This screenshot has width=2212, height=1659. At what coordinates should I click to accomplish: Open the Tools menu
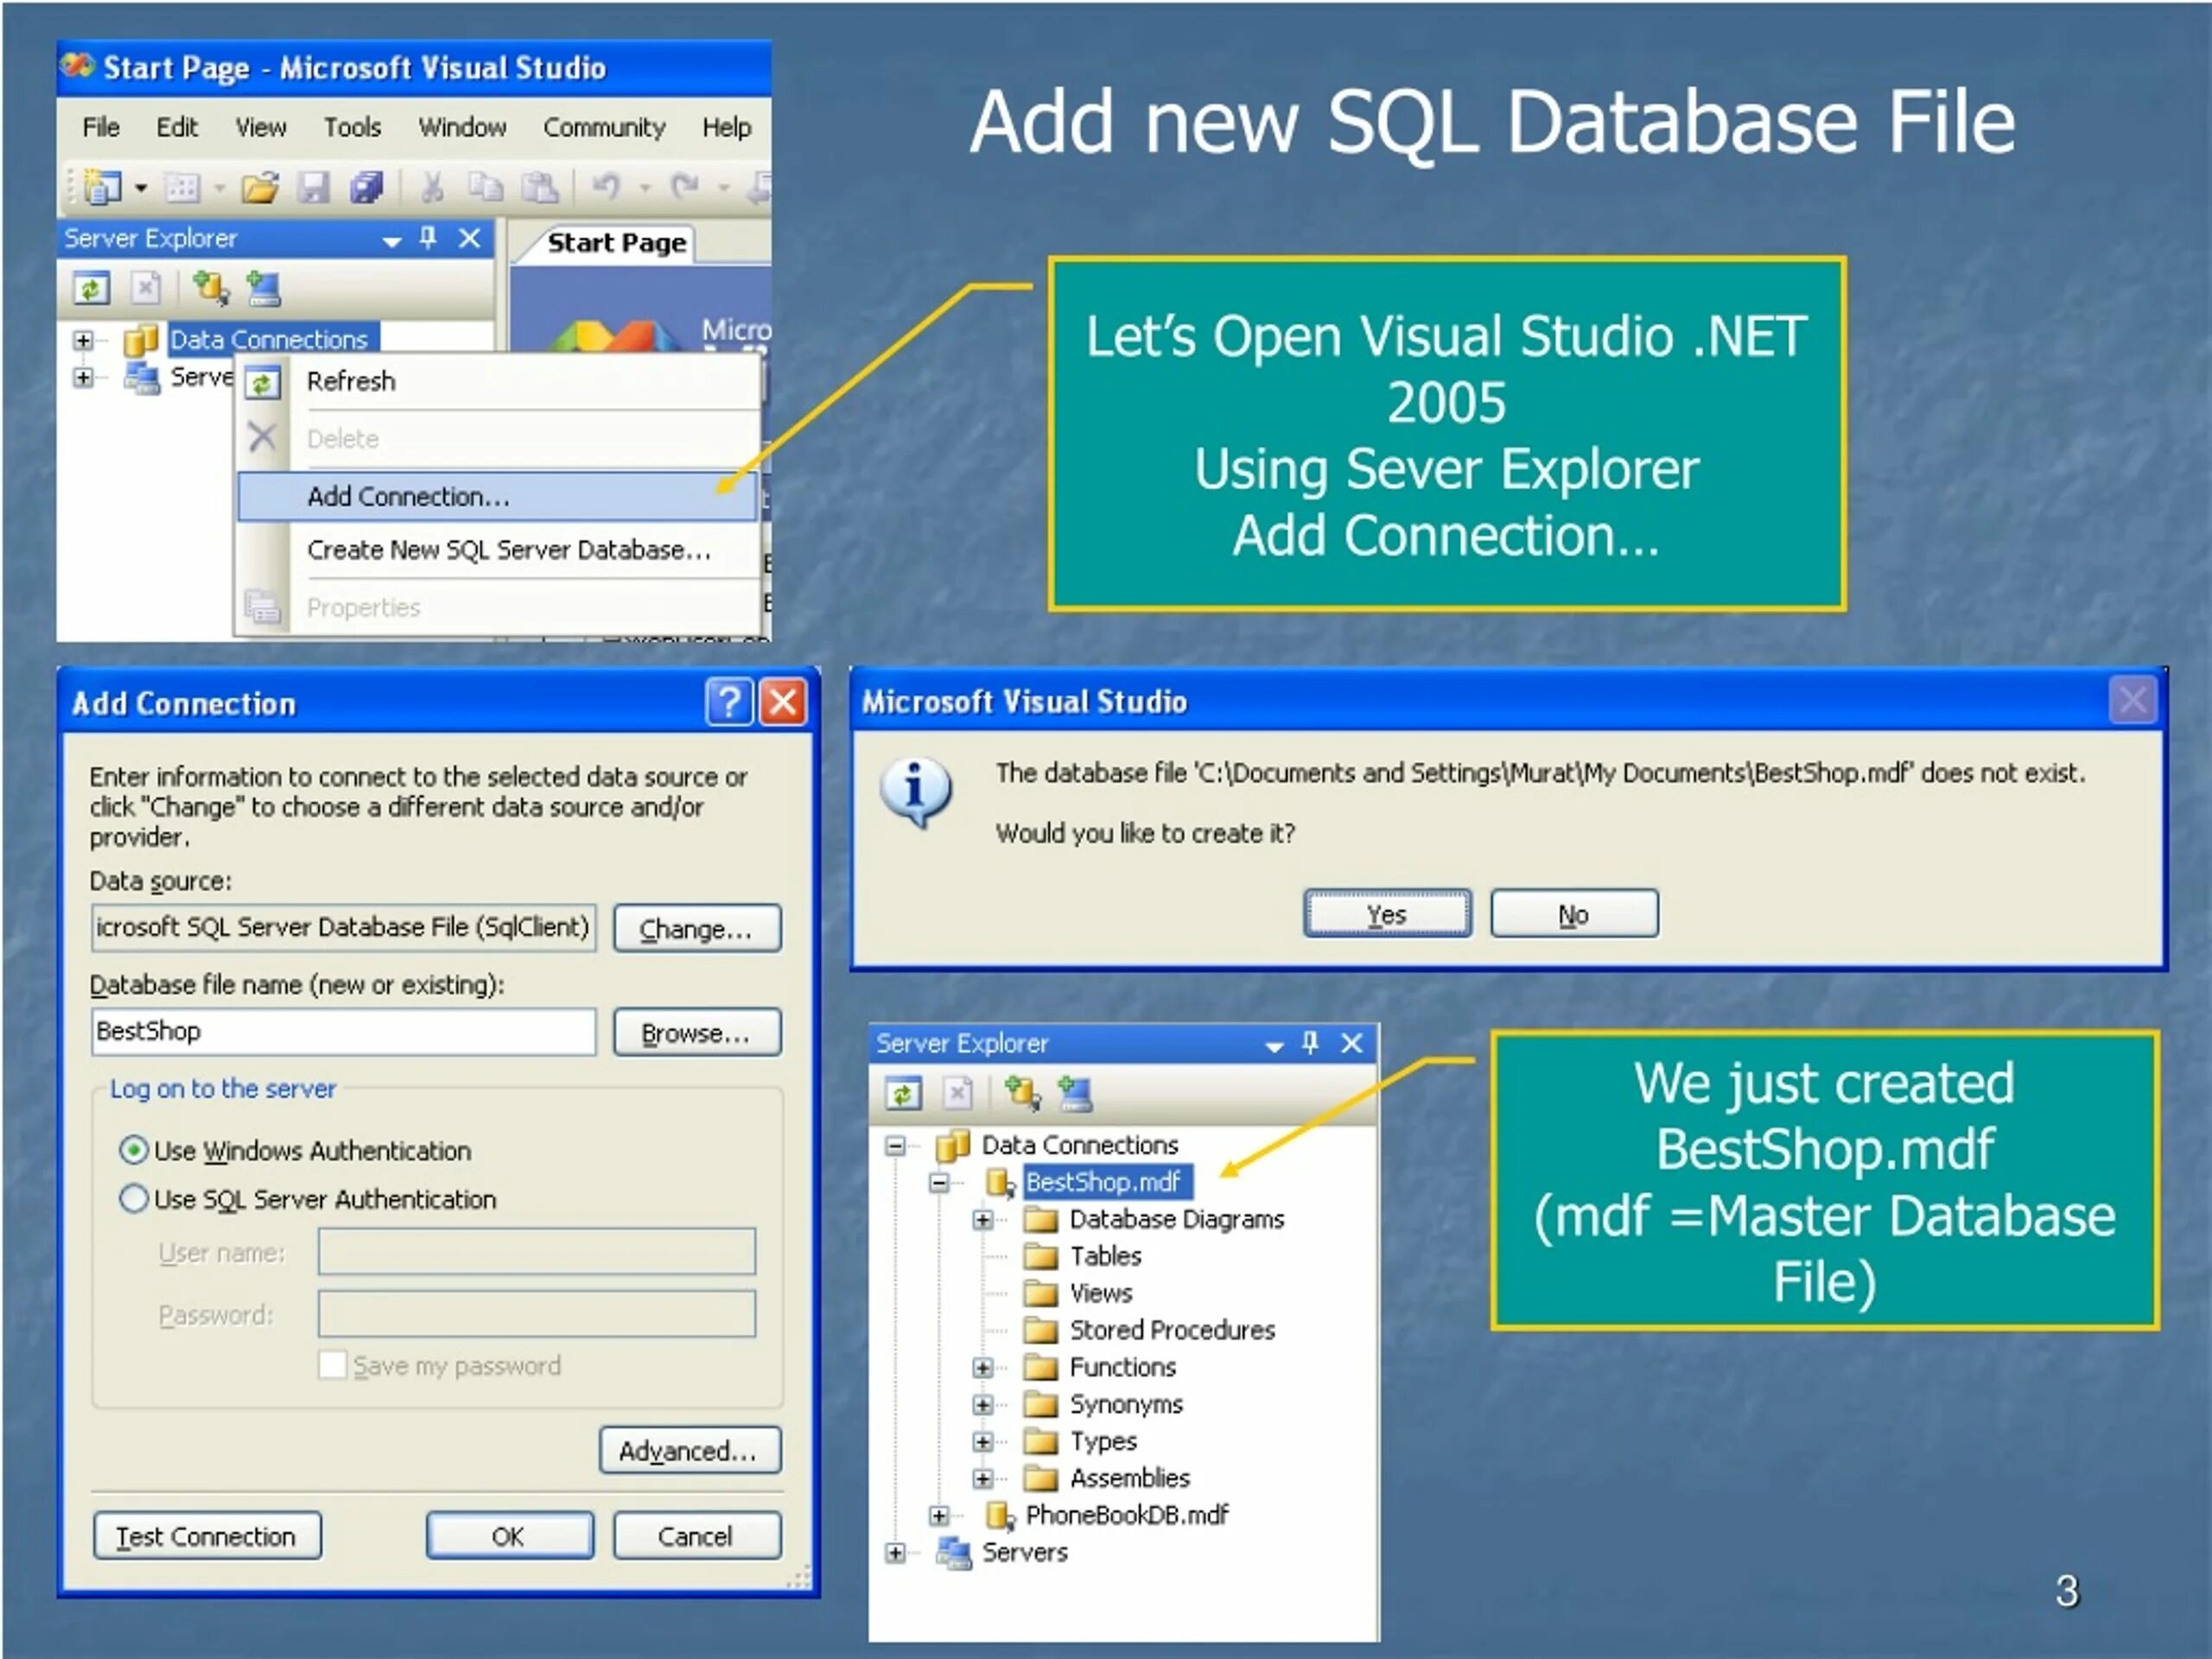(352, 128)
